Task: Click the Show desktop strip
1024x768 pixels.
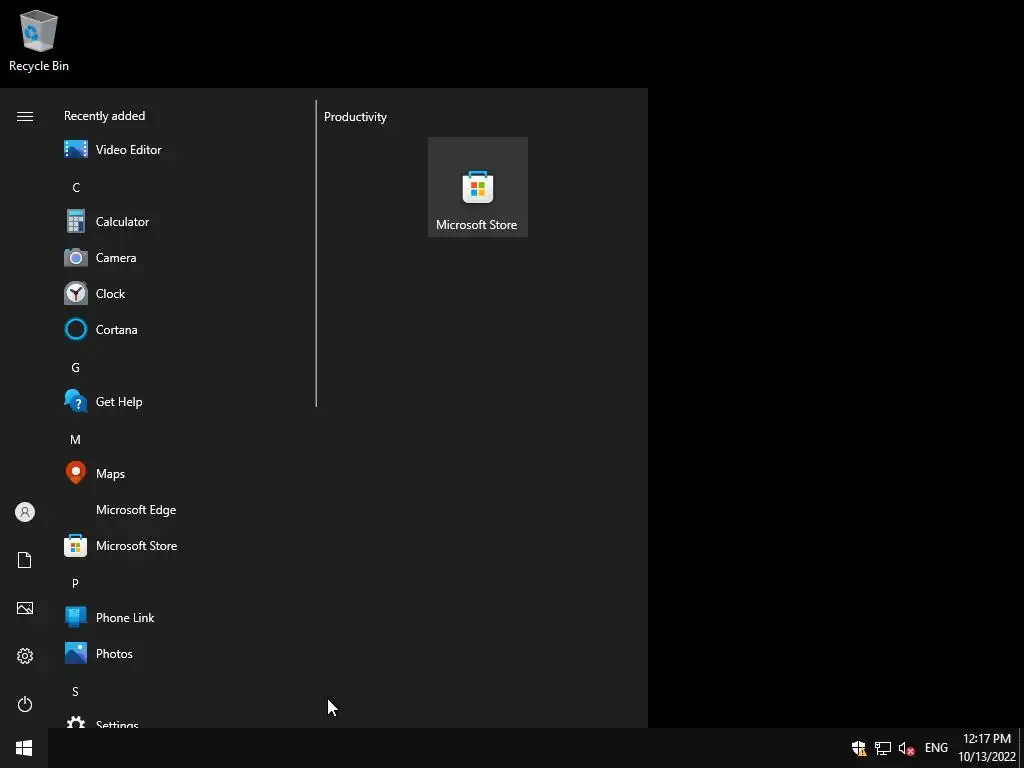Action: coord(1021,748)
